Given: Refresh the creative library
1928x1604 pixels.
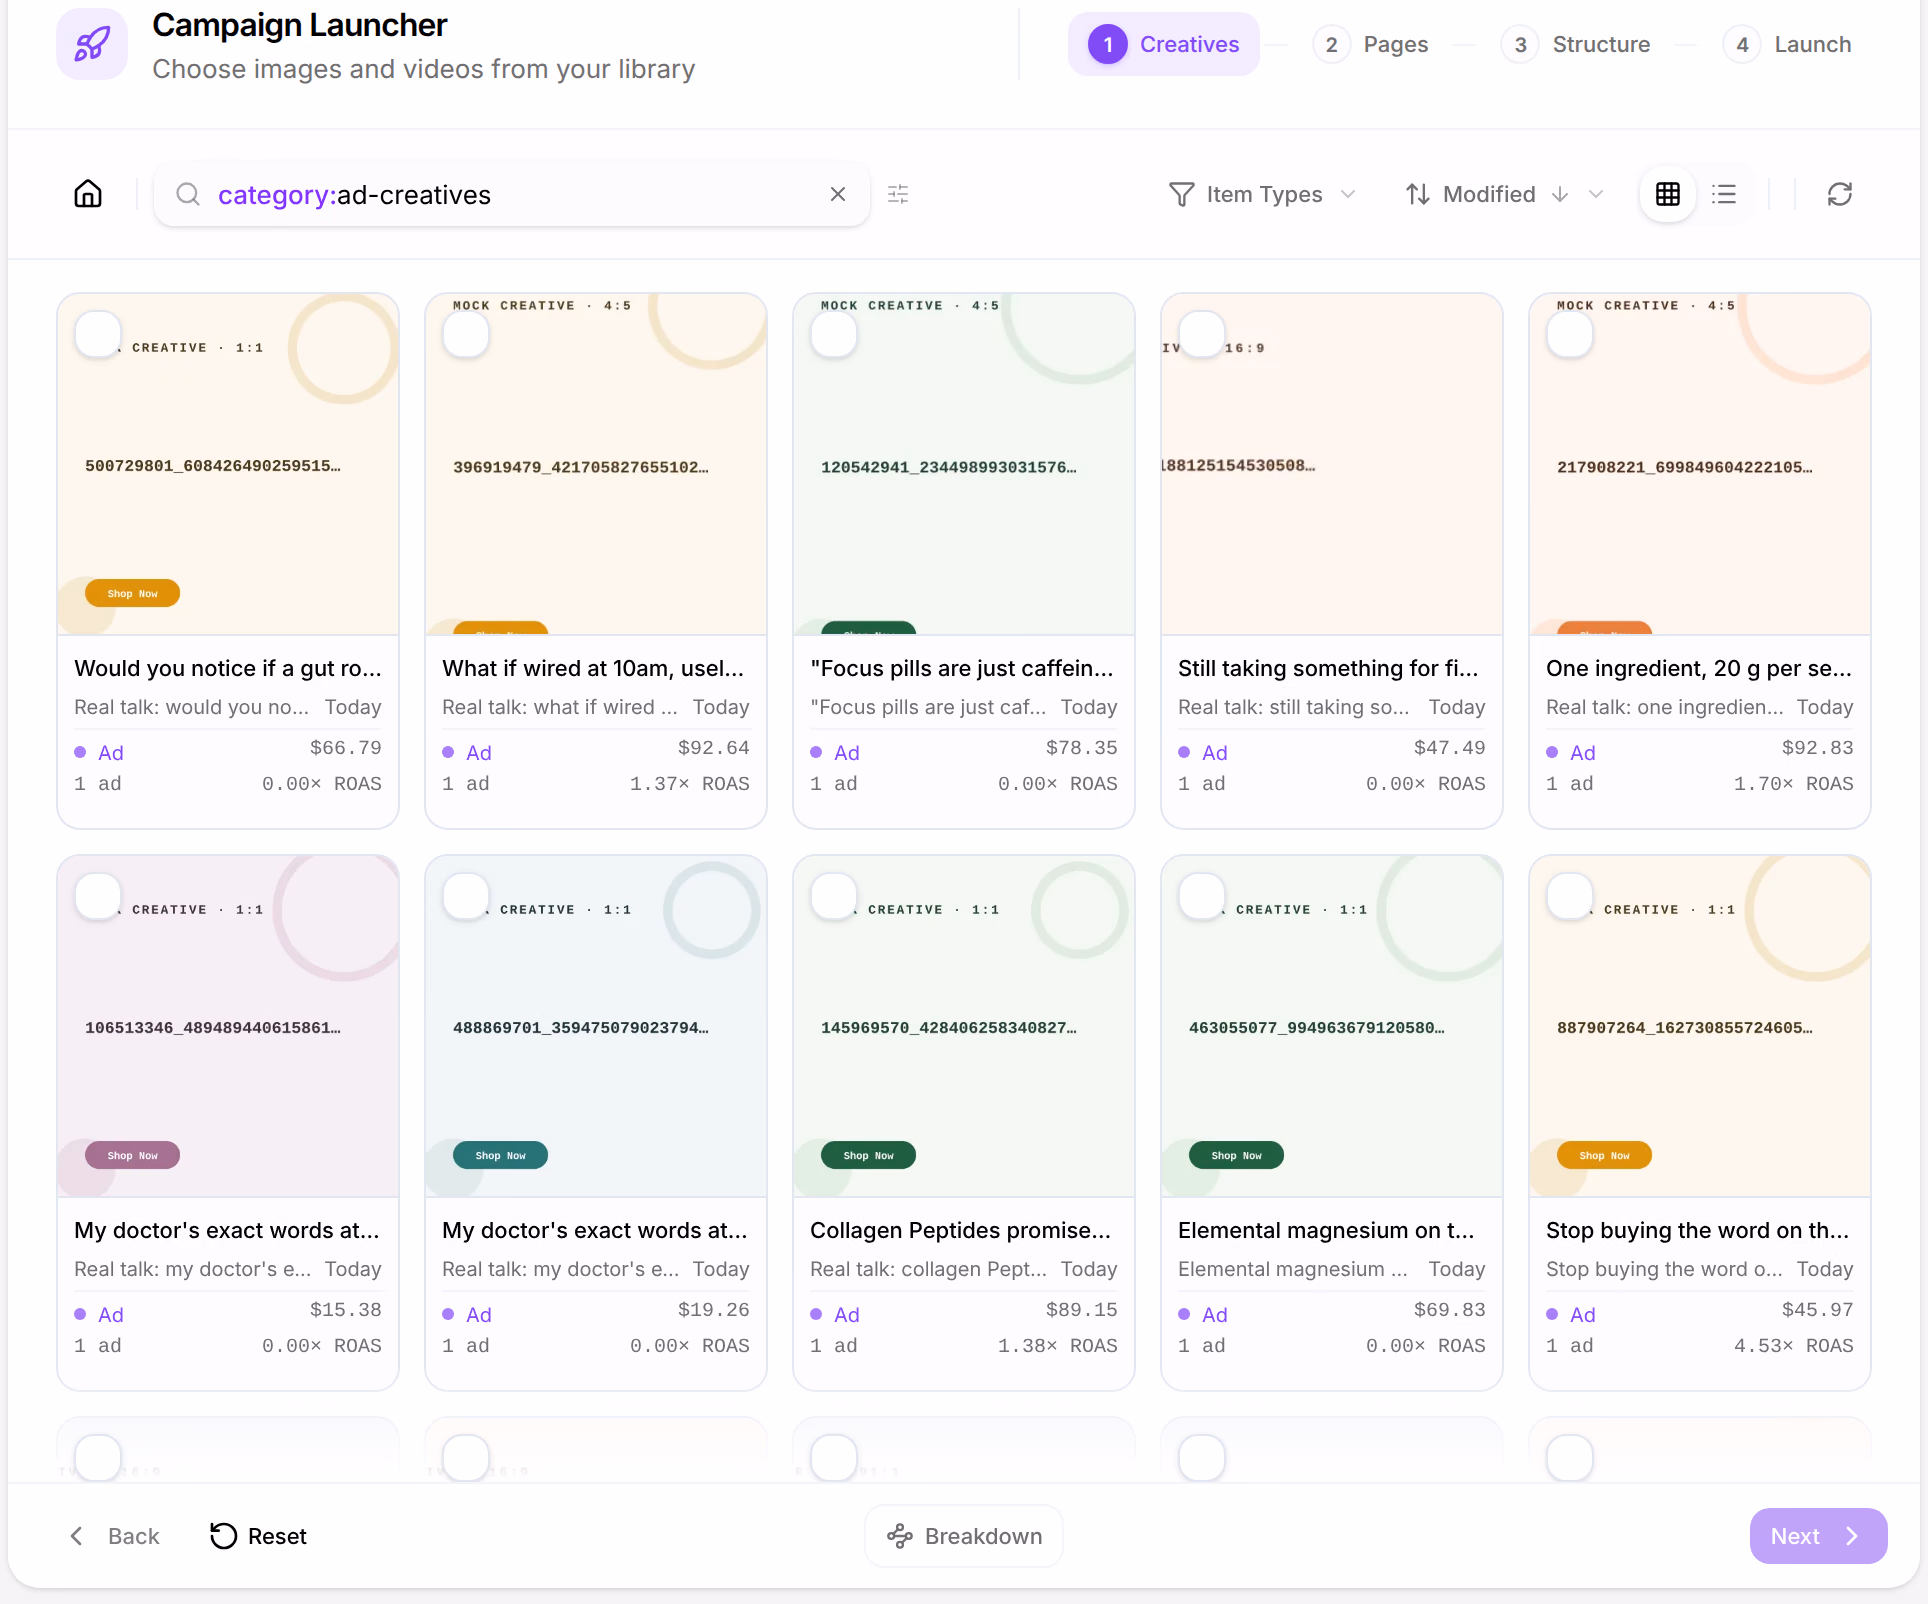Looking at the screenshot, I should click(x=1840, y=194).
